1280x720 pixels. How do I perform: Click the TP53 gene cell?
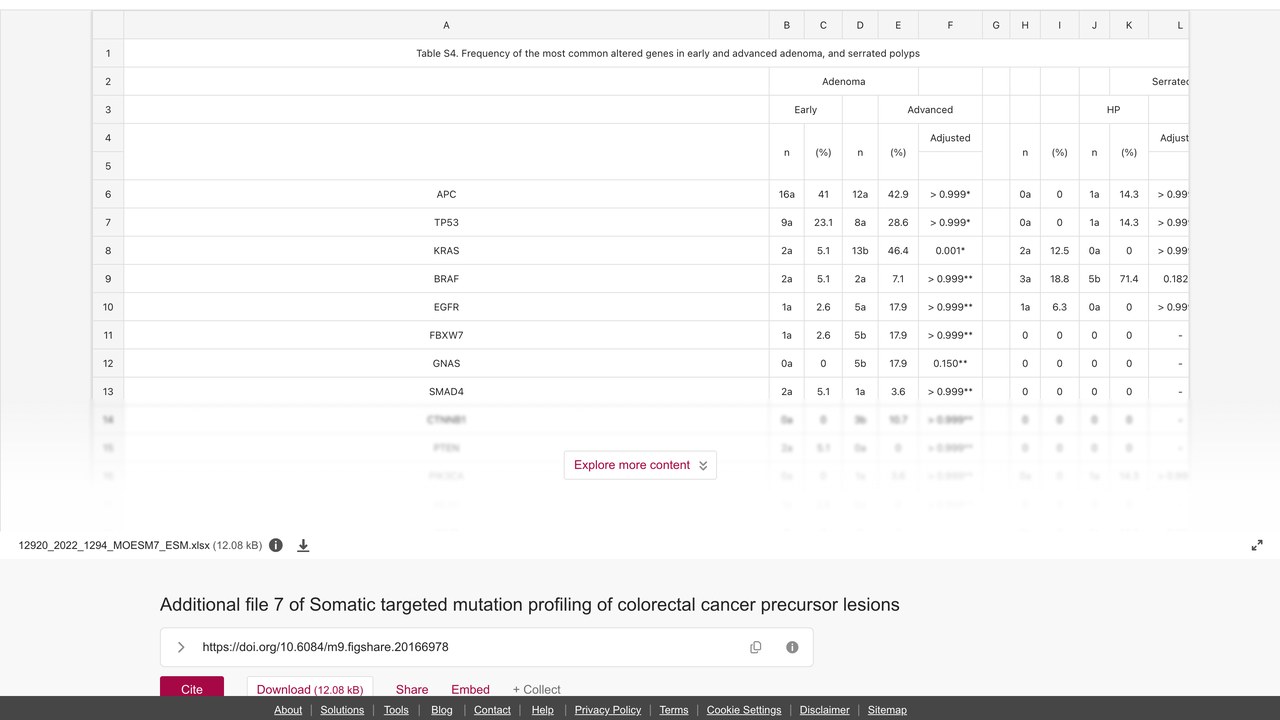point(446,222)
